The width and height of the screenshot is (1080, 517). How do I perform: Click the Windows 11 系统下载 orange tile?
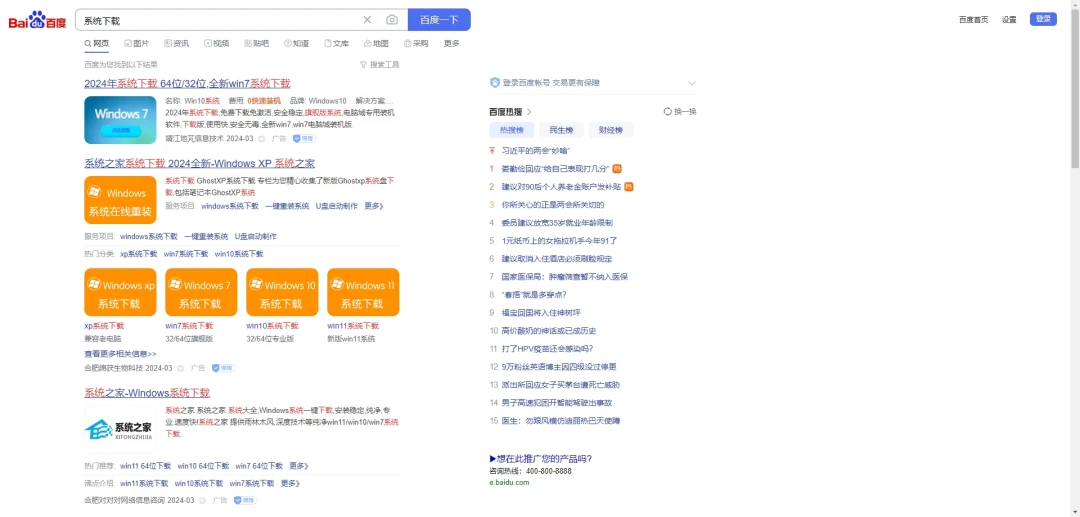(x=363, y=292)
